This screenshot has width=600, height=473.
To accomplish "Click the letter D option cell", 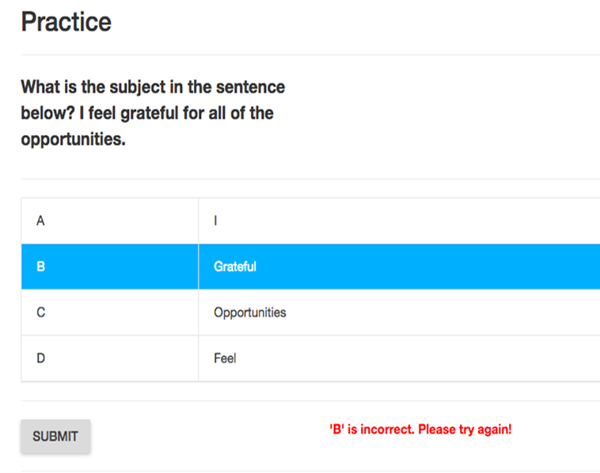I will (x=40, y=358).
